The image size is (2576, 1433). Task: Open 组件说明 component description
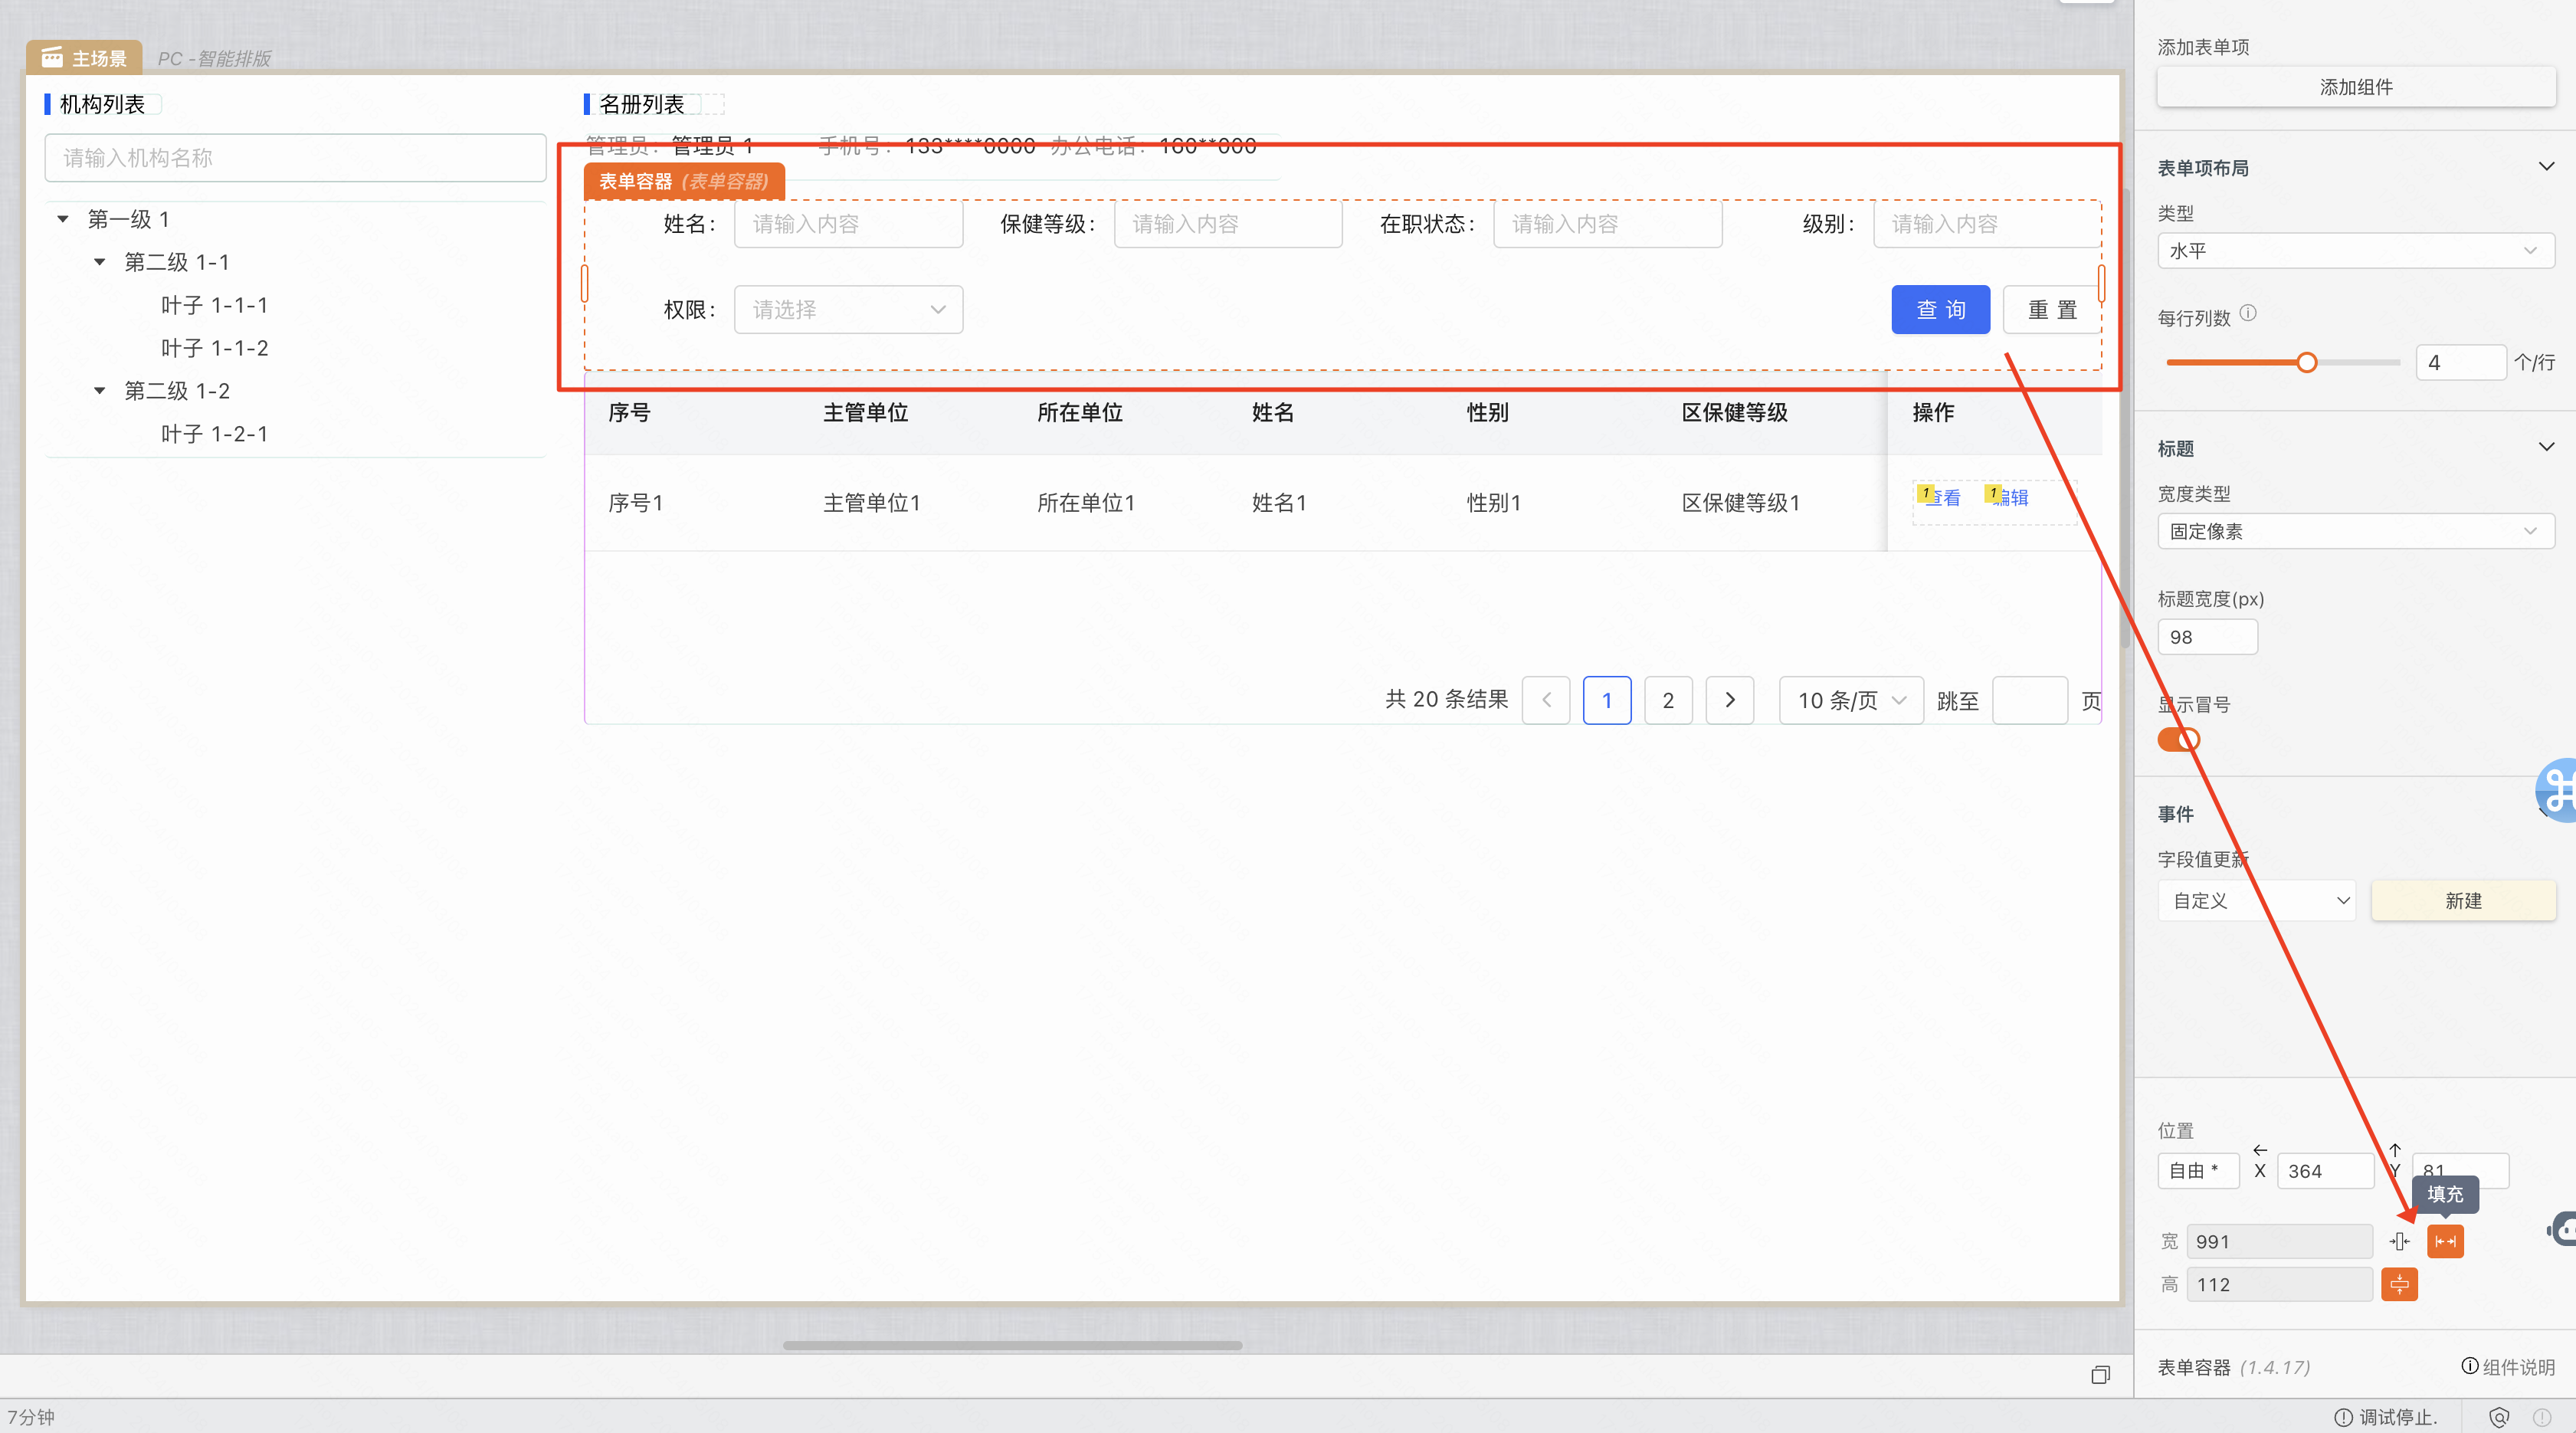point(2508,1367)
